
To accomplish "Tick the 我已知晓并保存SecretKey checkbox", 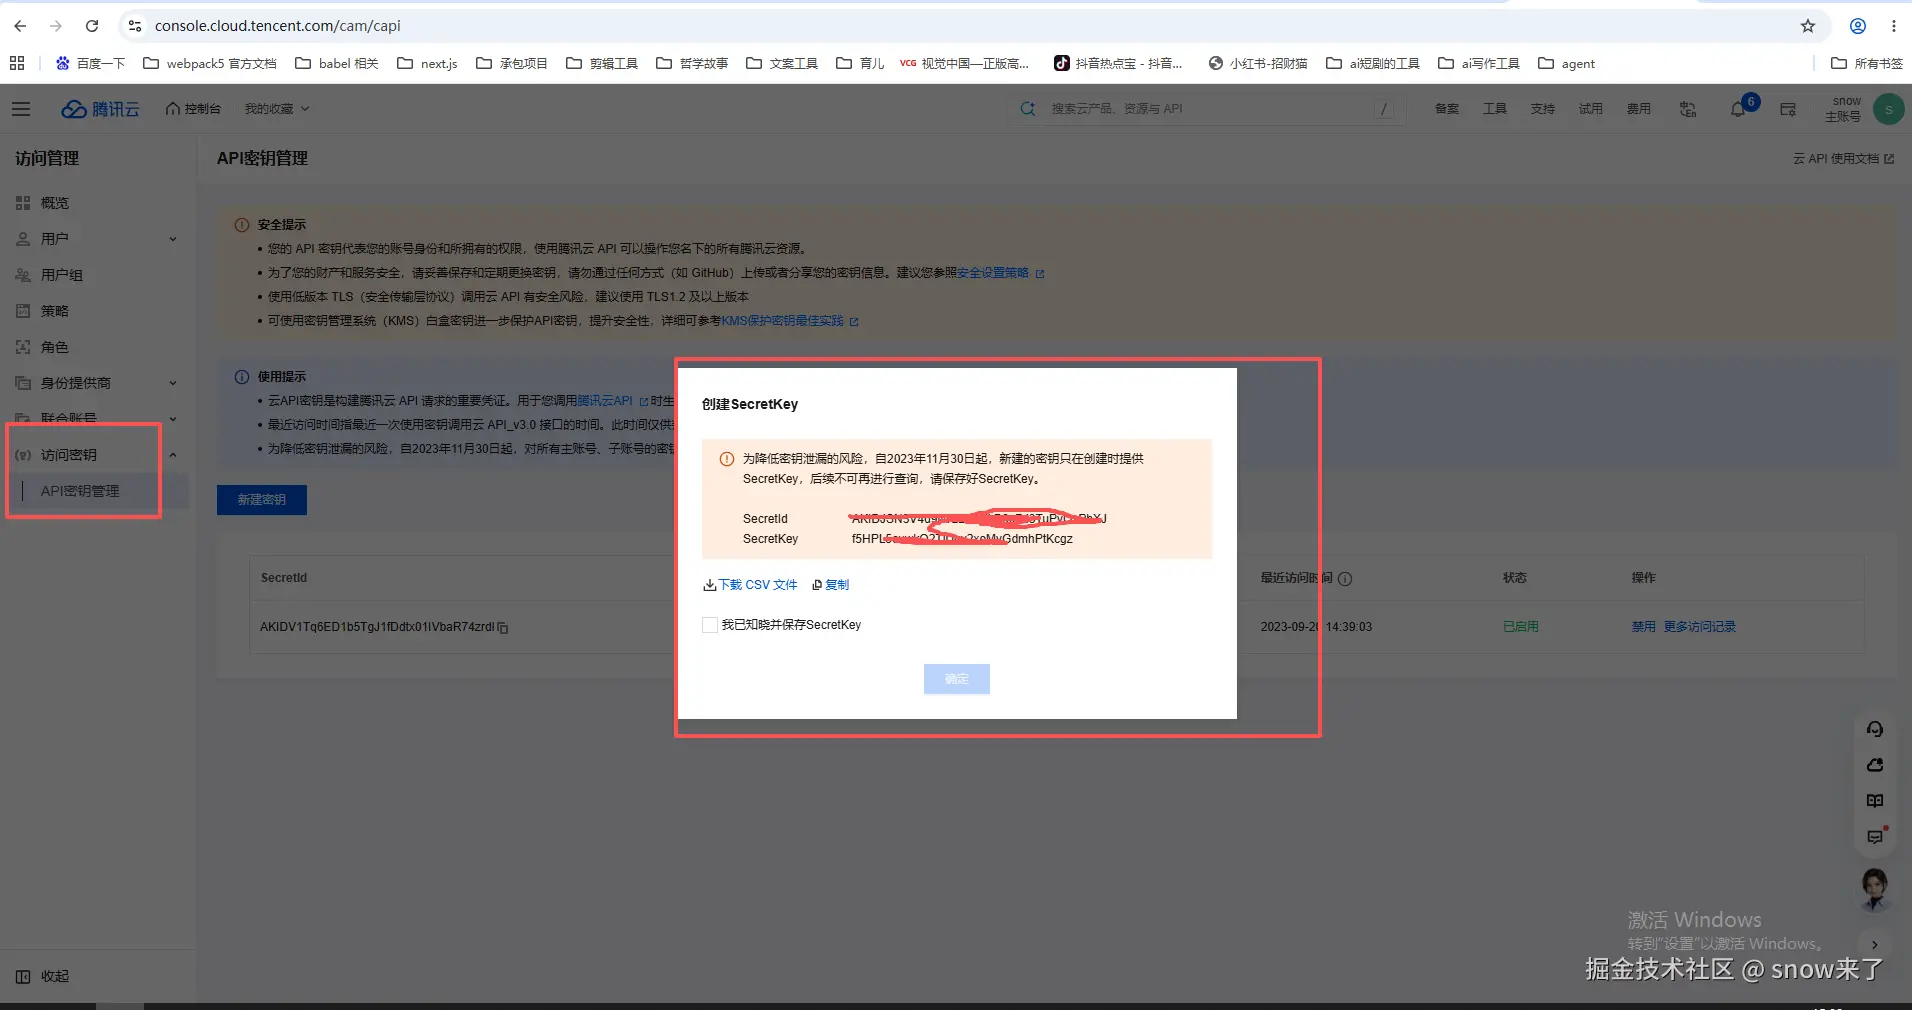I will click(x=710, y=625).
